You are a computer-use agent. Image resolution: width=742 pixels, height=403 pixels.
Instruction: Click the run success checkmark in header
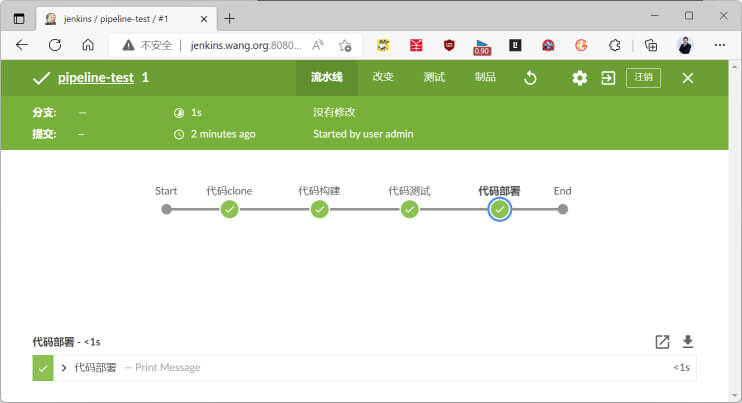point(41,78)
